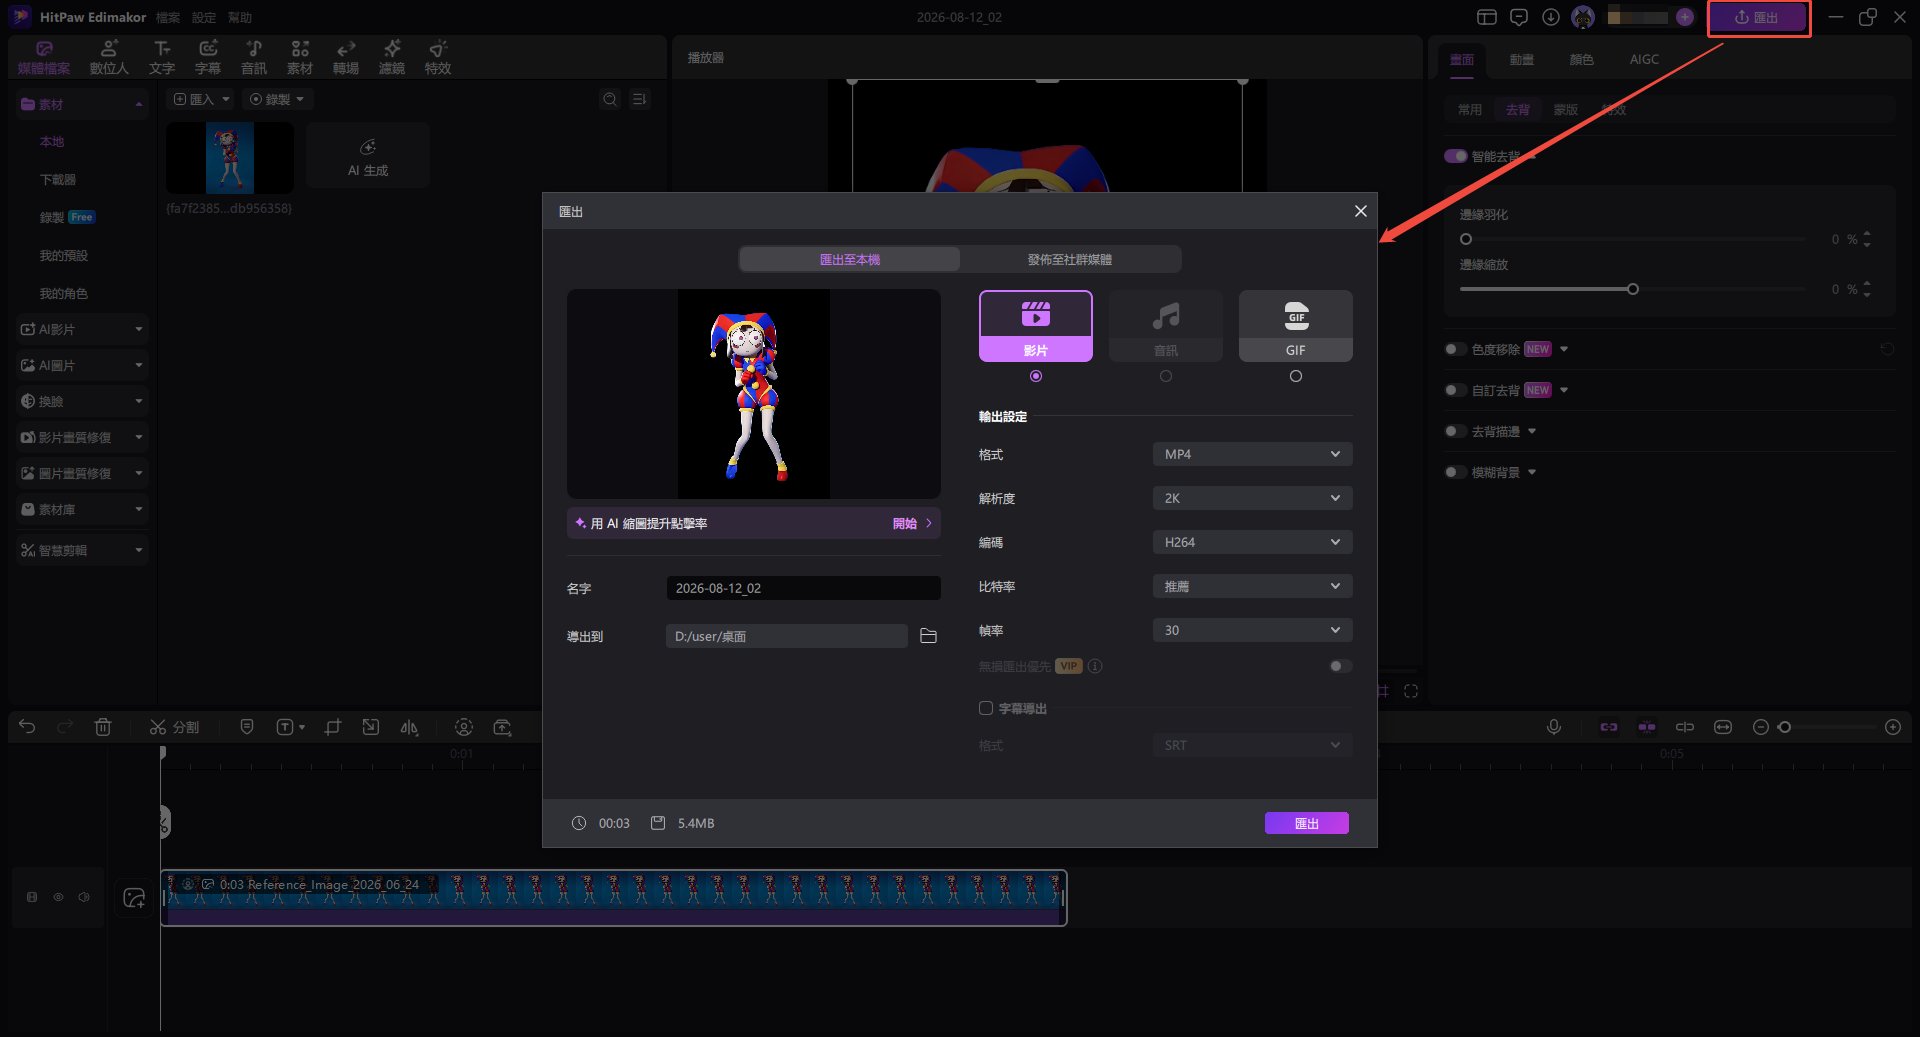Viewport: 1920px width, 1037px height.
Task: Click the 導出到 path input field
Action: click(787, 636)
